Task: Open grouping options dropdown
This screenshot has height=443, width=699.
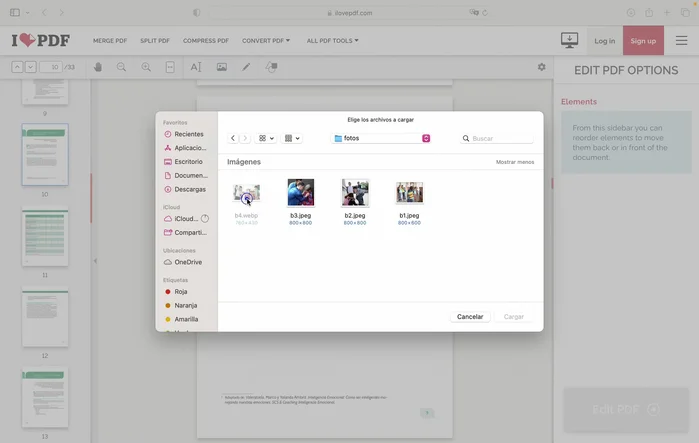Action: pos(292,138)
